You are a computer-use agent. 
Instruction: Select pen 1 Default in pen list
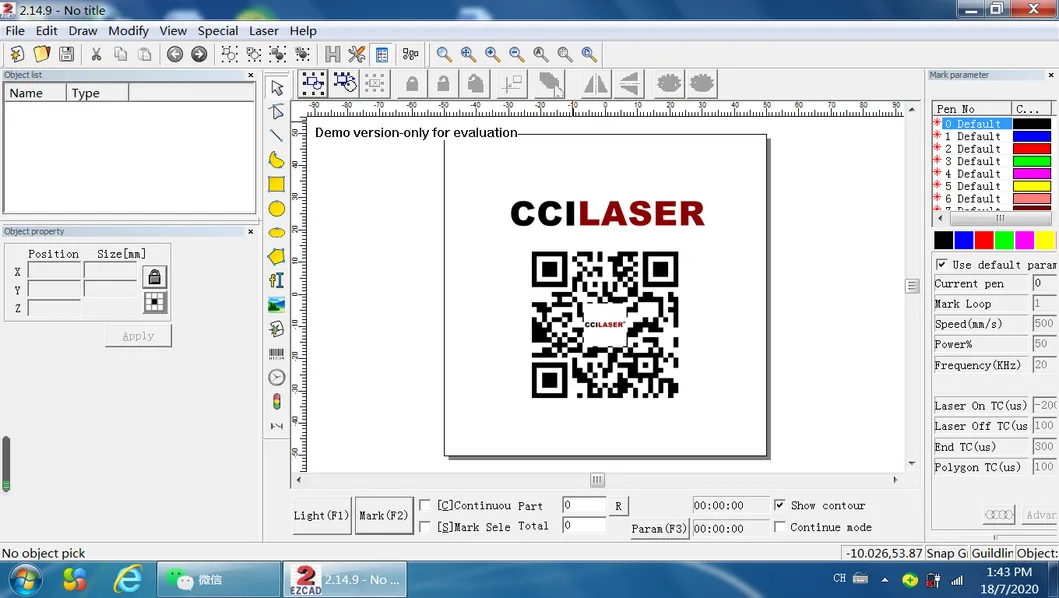pos(970,136)
